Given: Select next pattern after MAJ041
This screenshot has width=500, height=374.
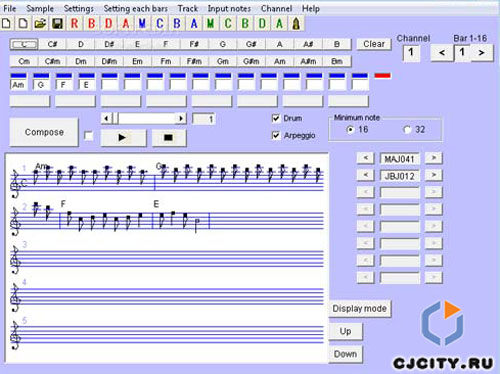Looking at the screenshot, I should (434, 158).
